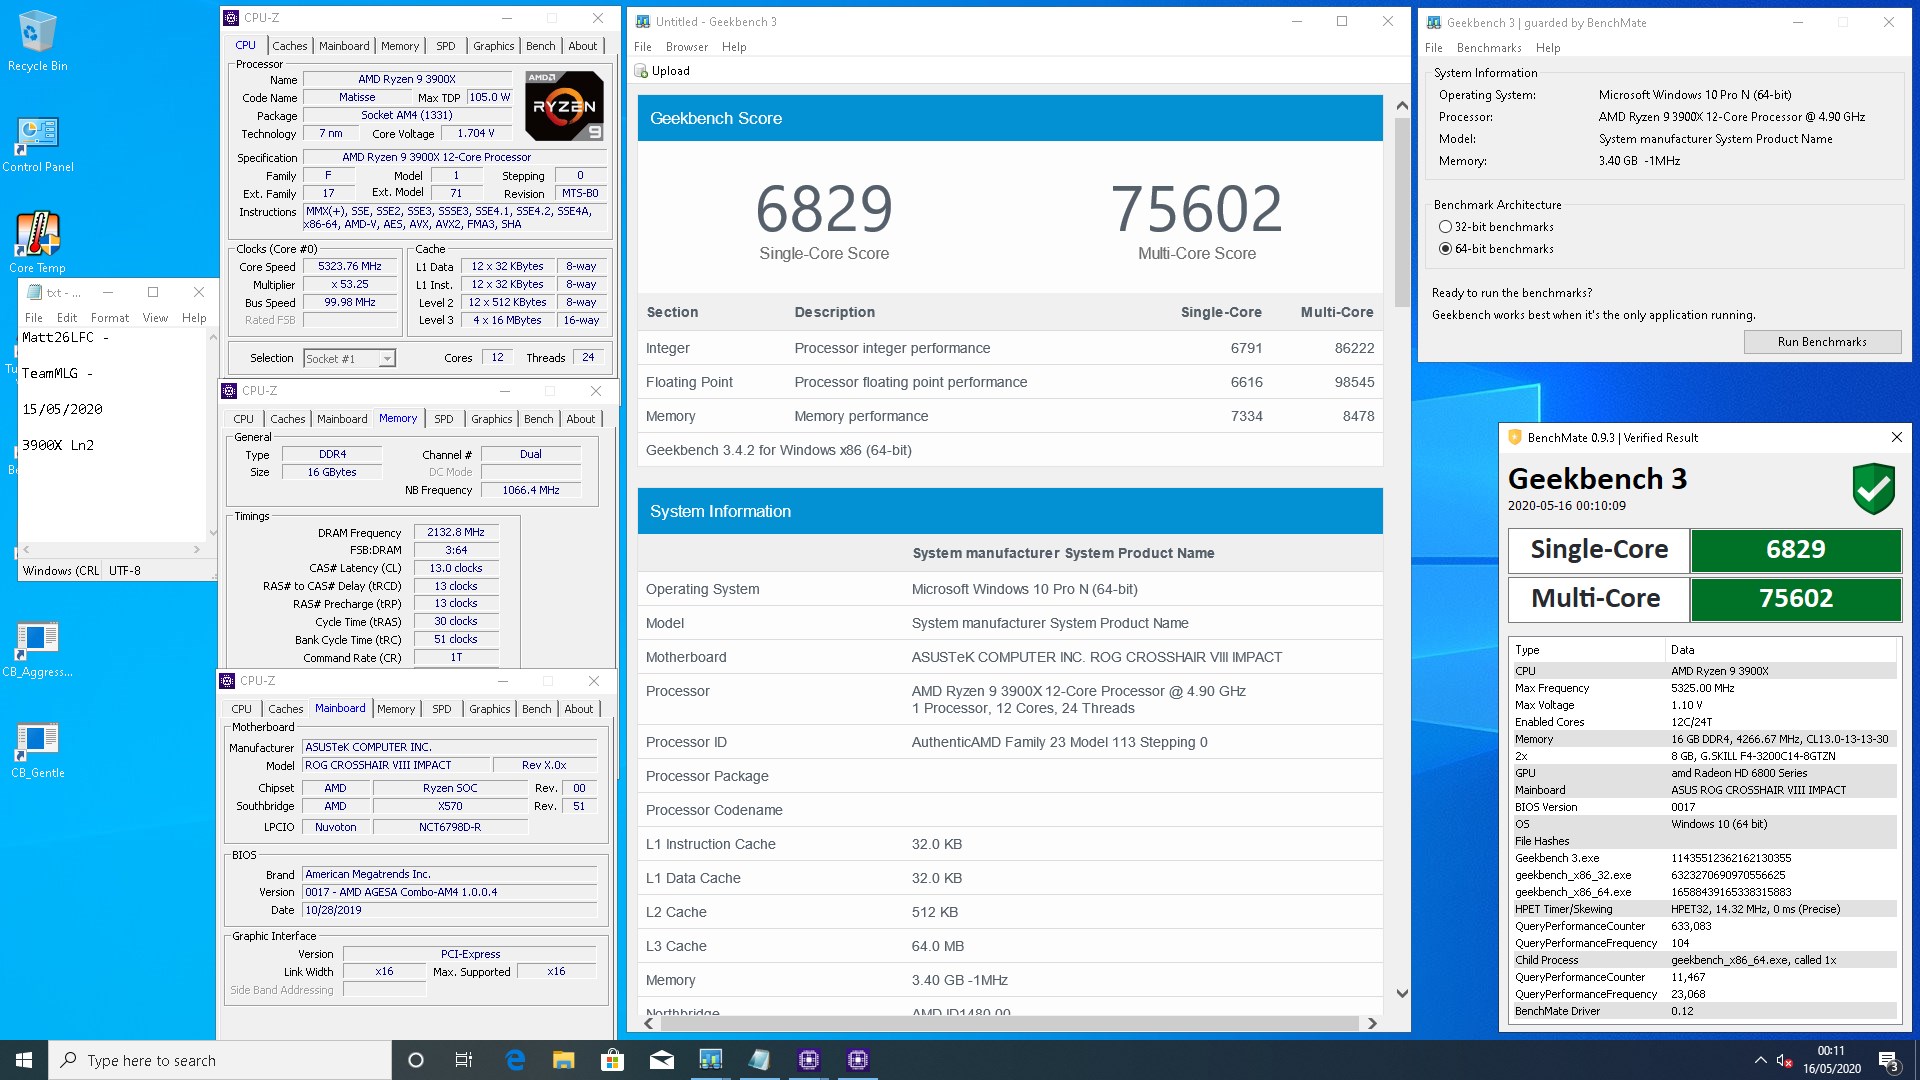1920x1080 pixels.
Task: Click the DRAM Frequency value 2132.8 MHz
Action: coord(456,533)
